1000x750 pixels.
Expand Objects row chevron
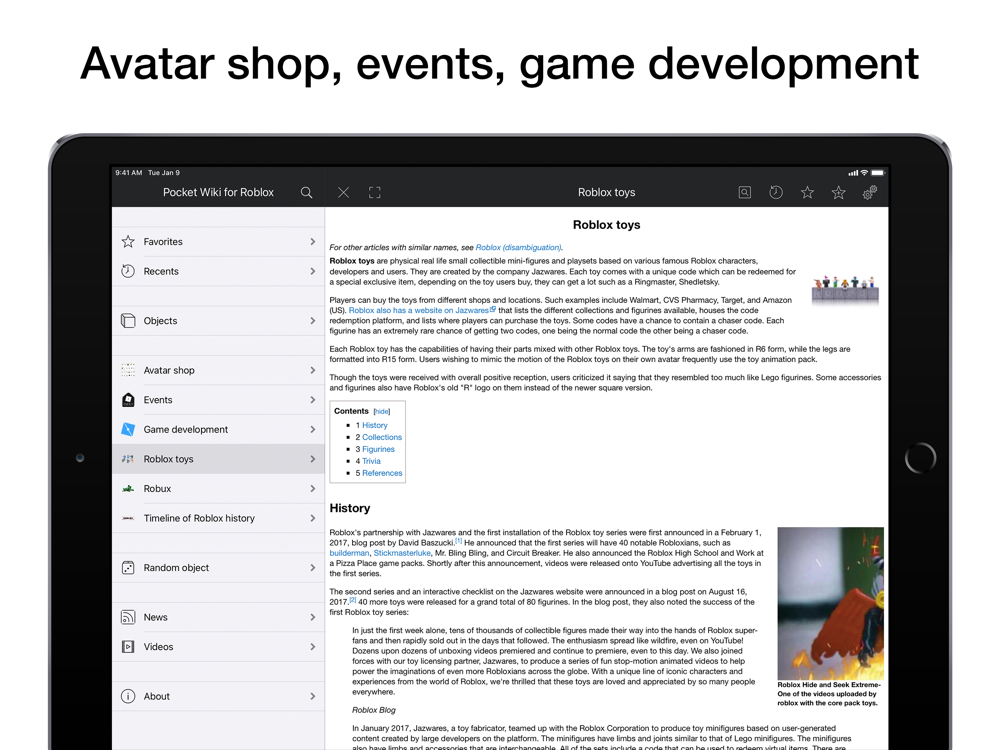(312, 321)
